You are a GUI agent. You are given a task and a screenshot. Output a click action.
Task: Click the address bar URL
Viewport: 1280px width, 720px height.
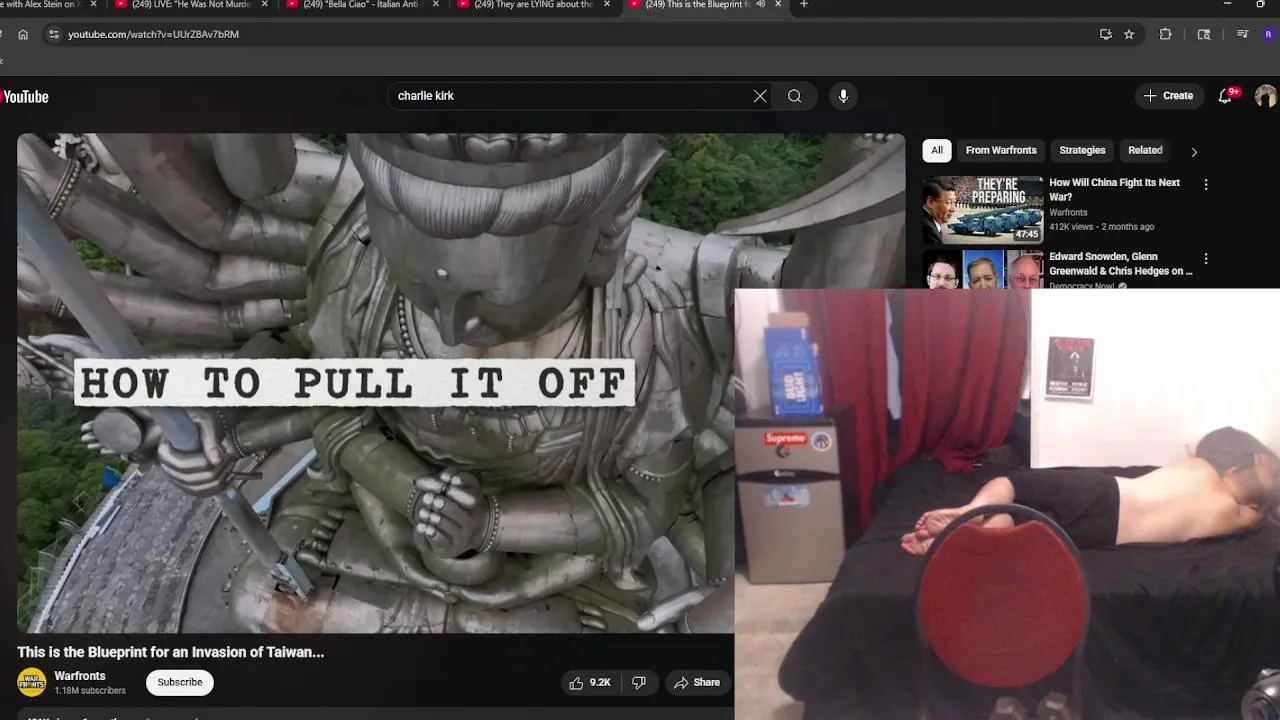153,34
